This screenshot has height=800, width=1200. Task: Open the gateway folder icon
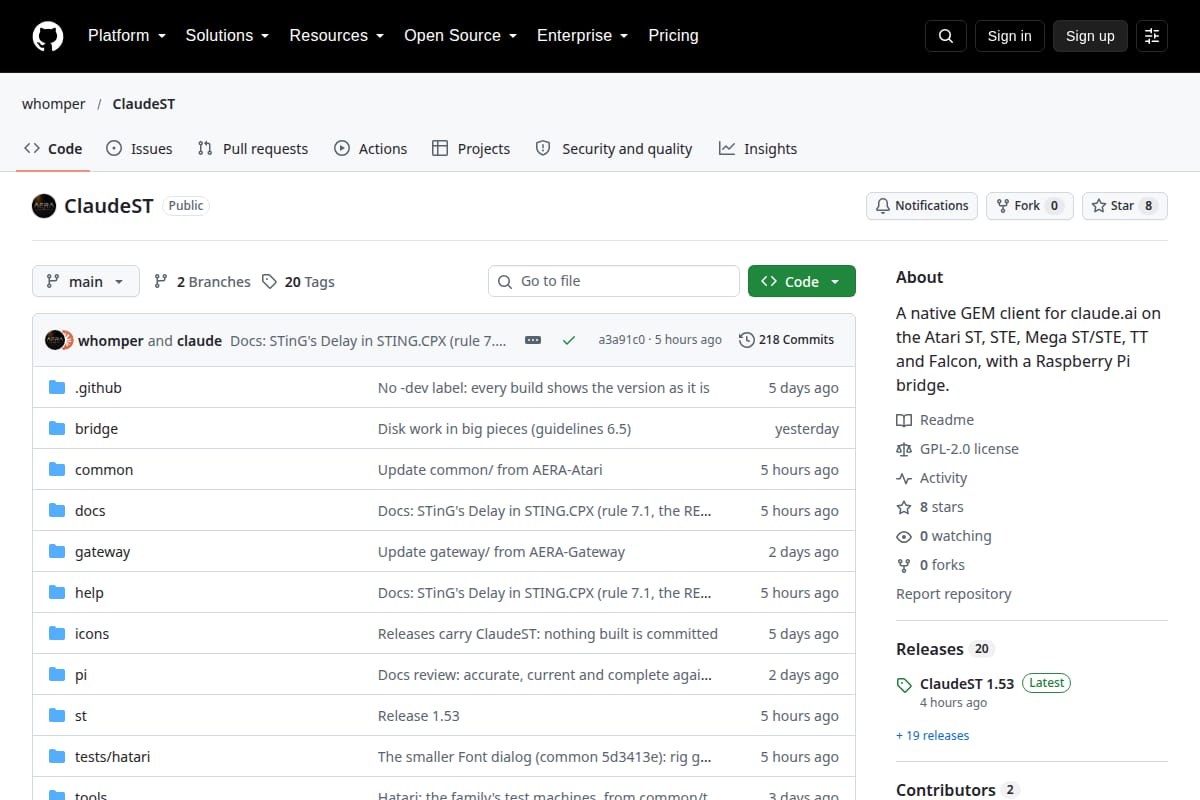(57, 552)
